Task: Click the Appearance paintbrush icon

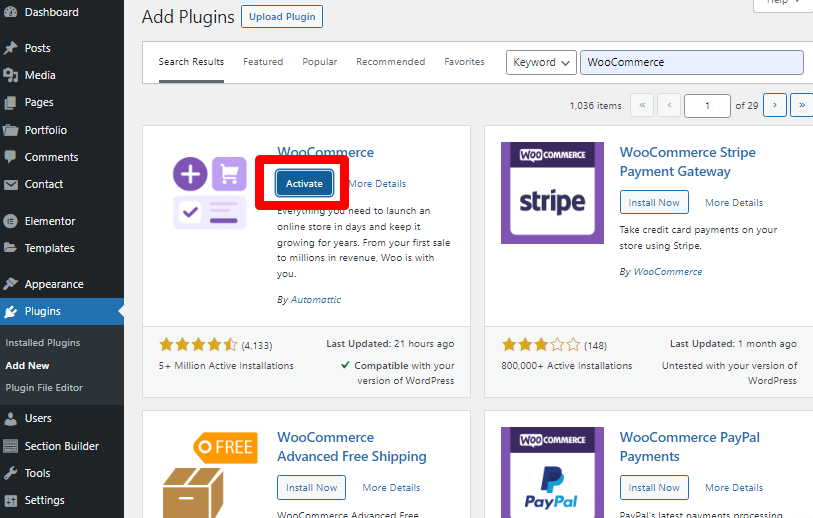Action: click(10, 284)
